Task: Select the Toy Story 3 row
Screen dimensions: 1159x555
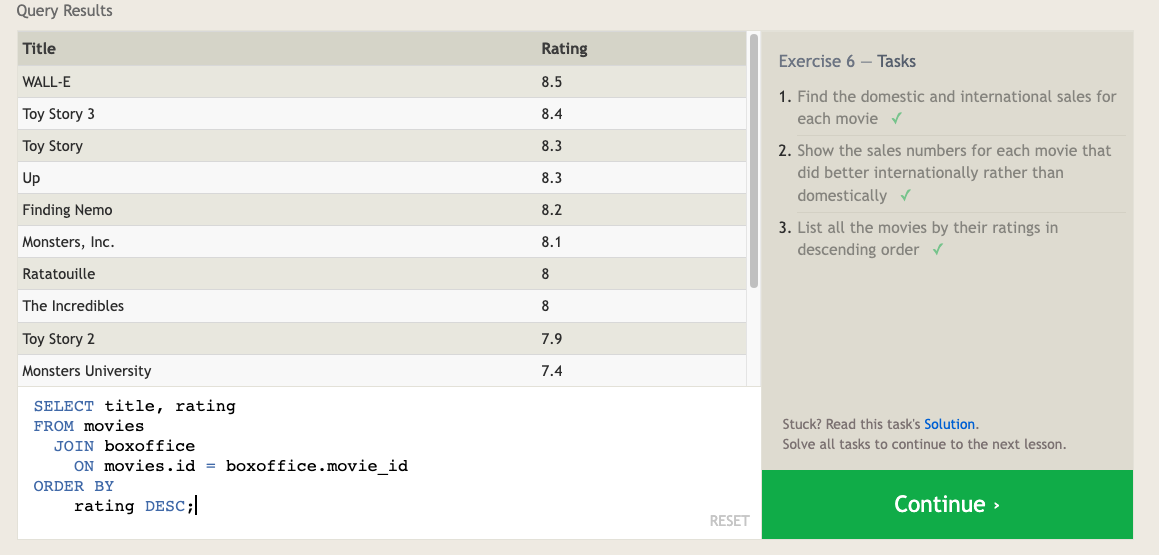Action: [381, 114]
